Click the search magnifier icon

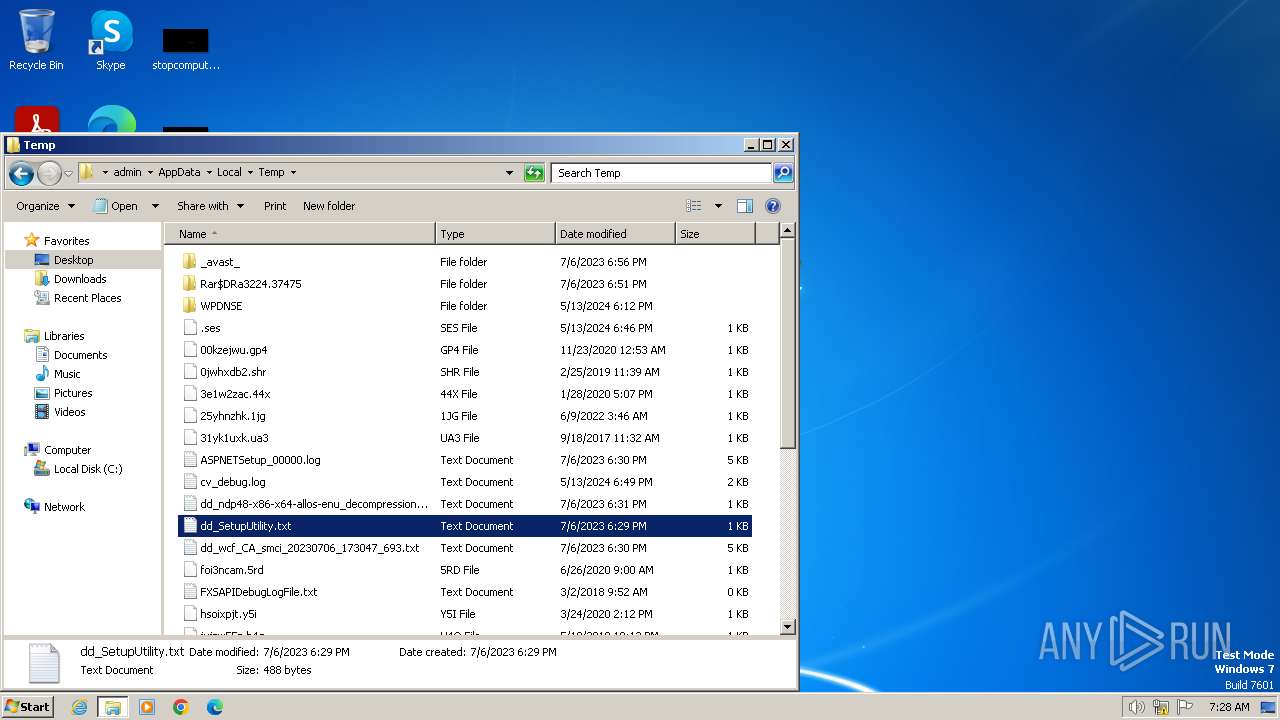pos(783,173)
